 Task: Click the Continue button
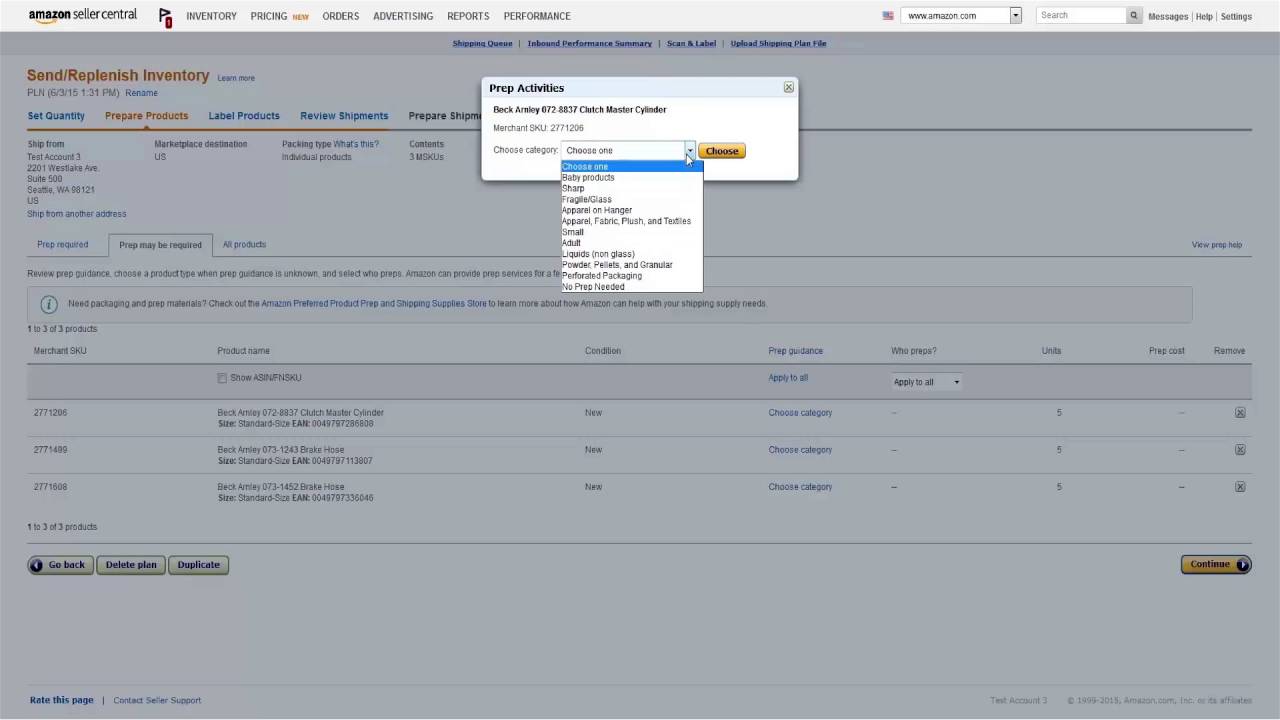coord(1215,565)
